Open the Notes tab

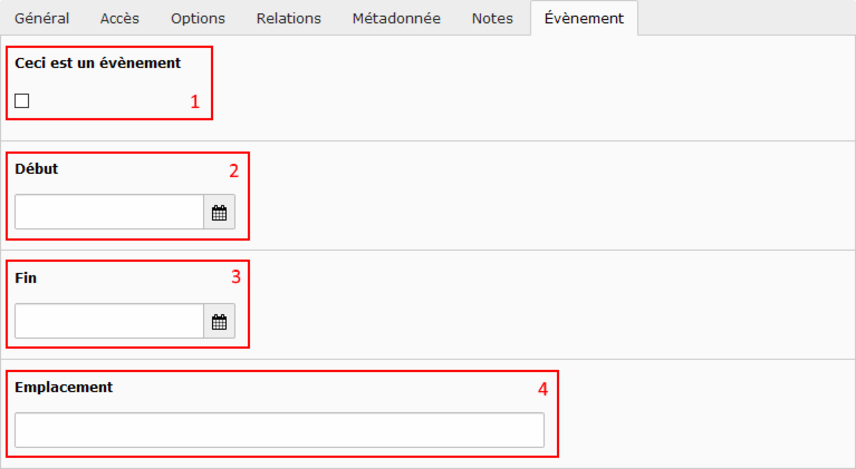coord(492,18)
